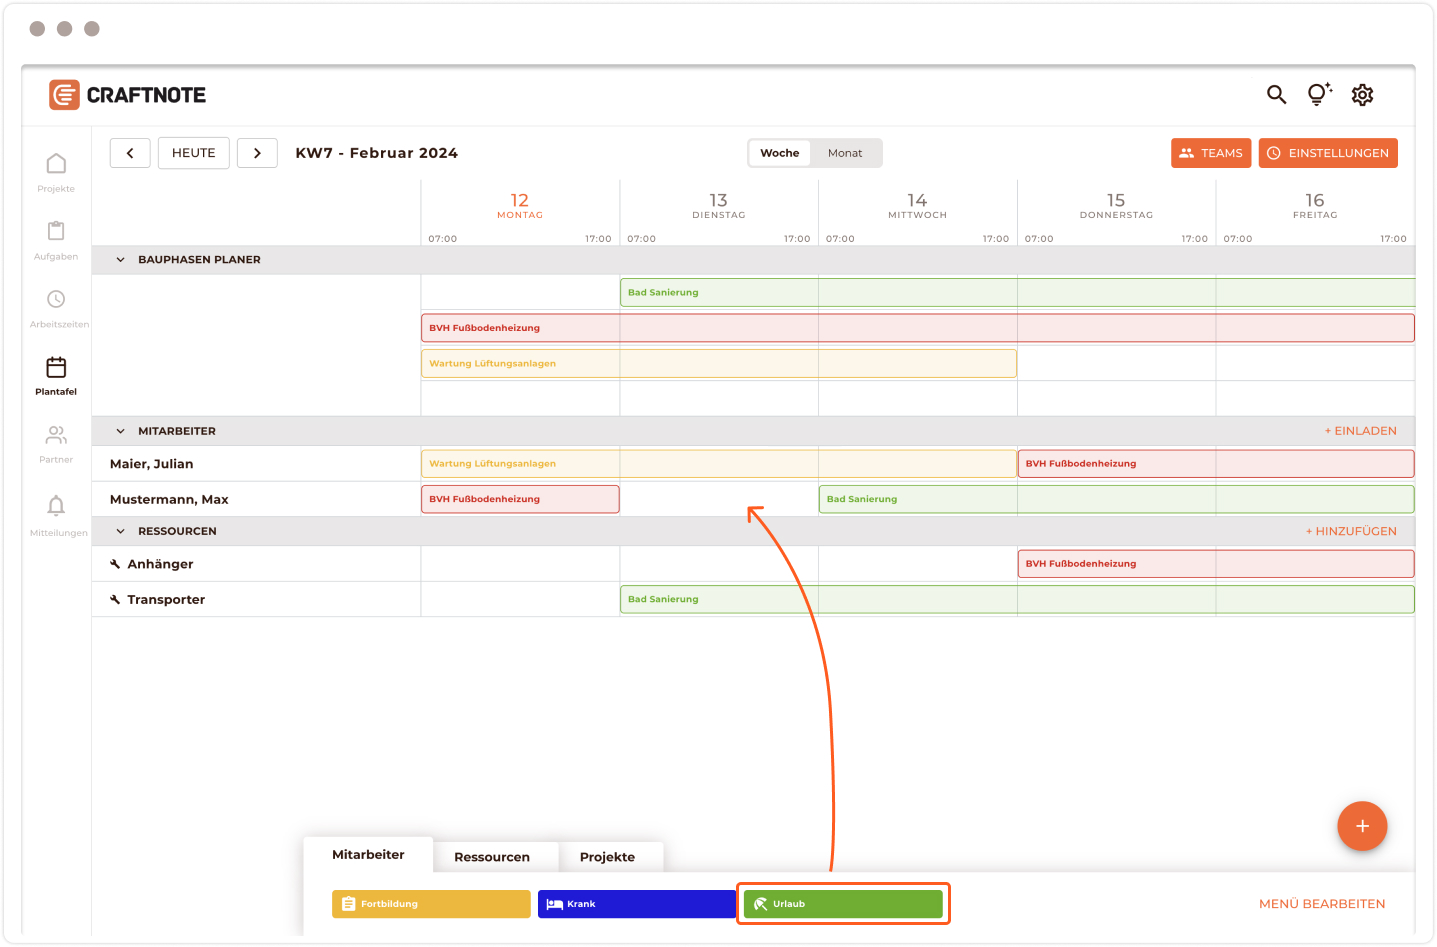1437x947 pixels.
Task: Open Projekte from the sidebar
Action: 56,164
